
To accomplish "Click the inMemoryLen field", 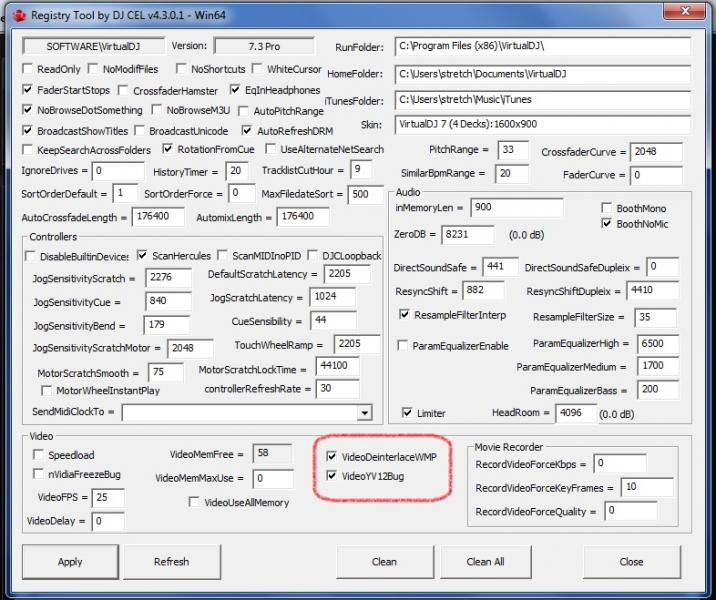I will tap(516, 208).
